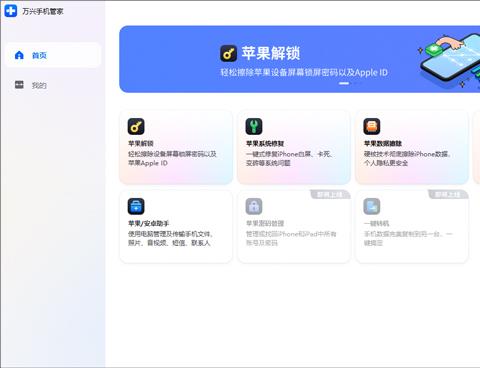Click the yellow key icon in the banner

pyautogui.click(x=228, y=53)
